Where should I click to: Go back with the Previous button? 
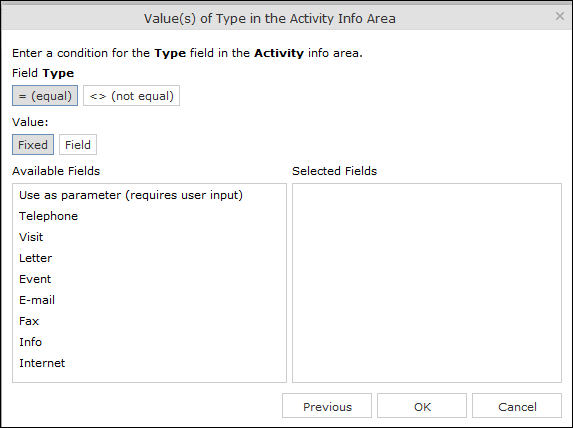[327, 406]
